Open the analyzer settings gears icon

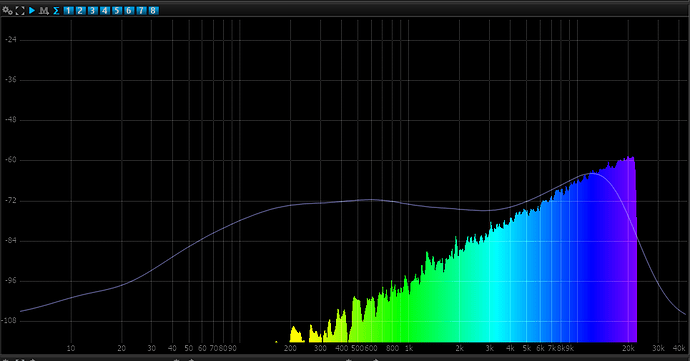7,10
